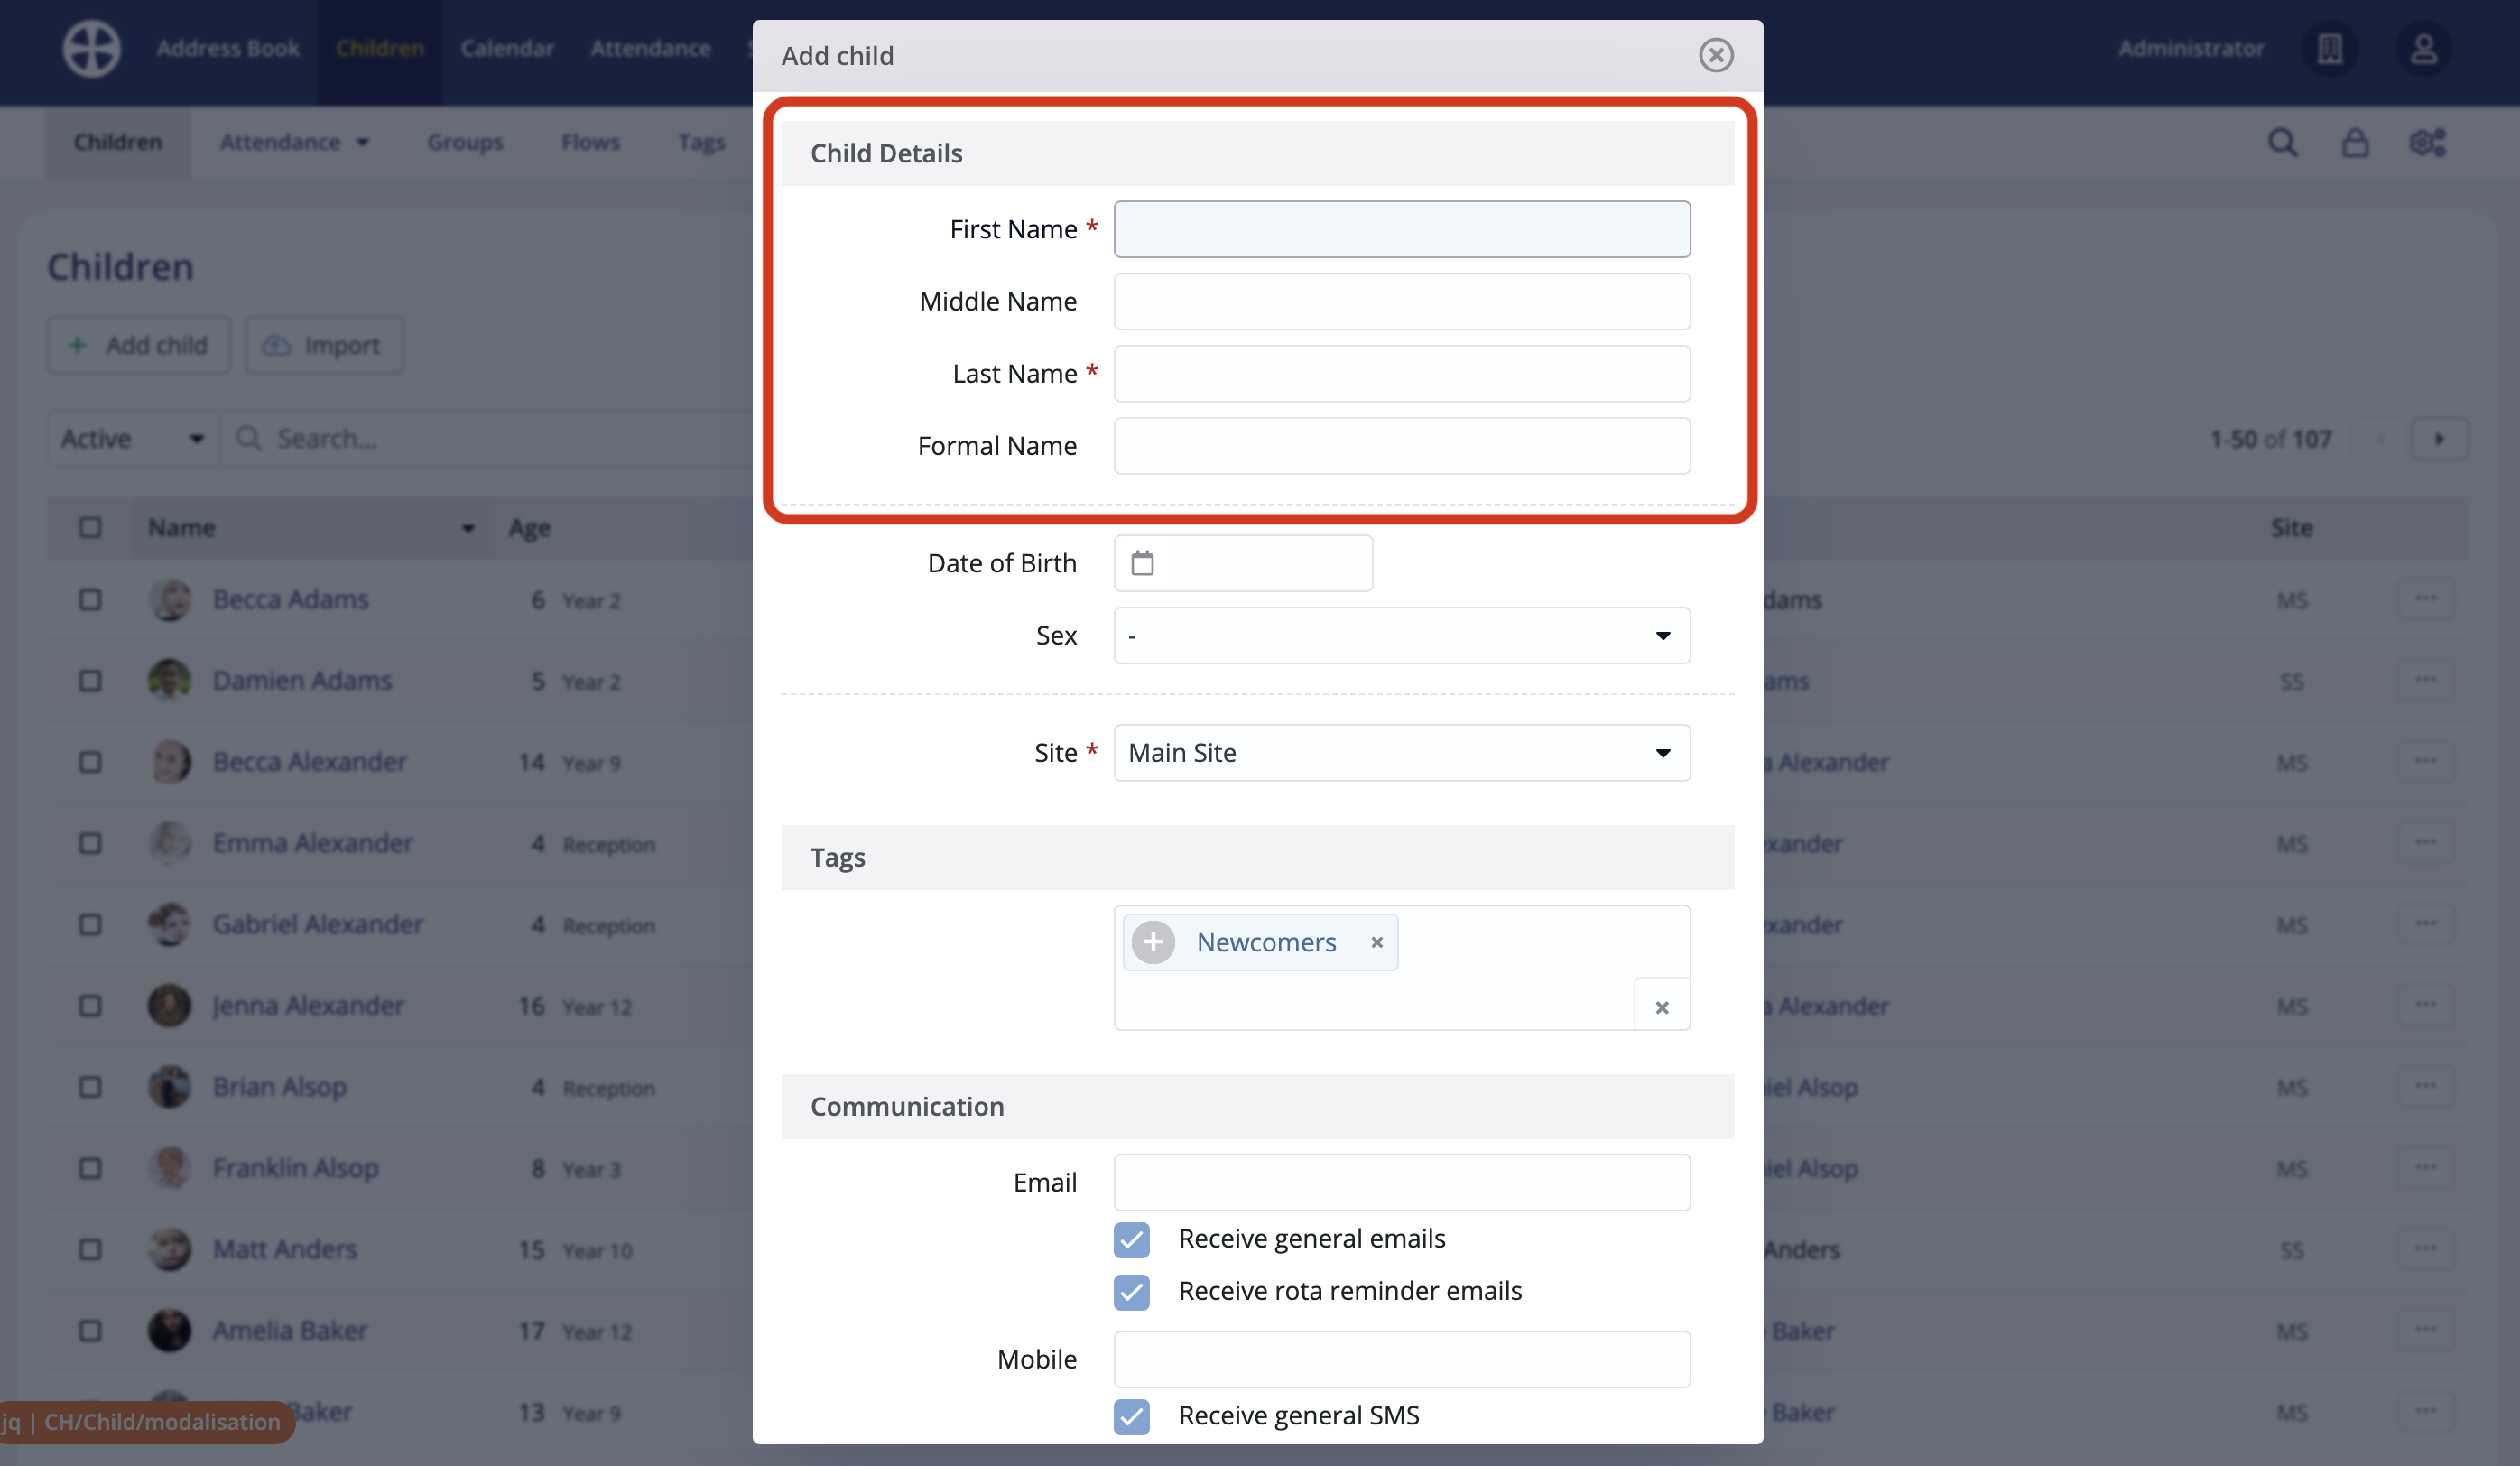Switch to the Groups tab
This screenshot has height=1466, width=2520.
(x=465, y=142)
